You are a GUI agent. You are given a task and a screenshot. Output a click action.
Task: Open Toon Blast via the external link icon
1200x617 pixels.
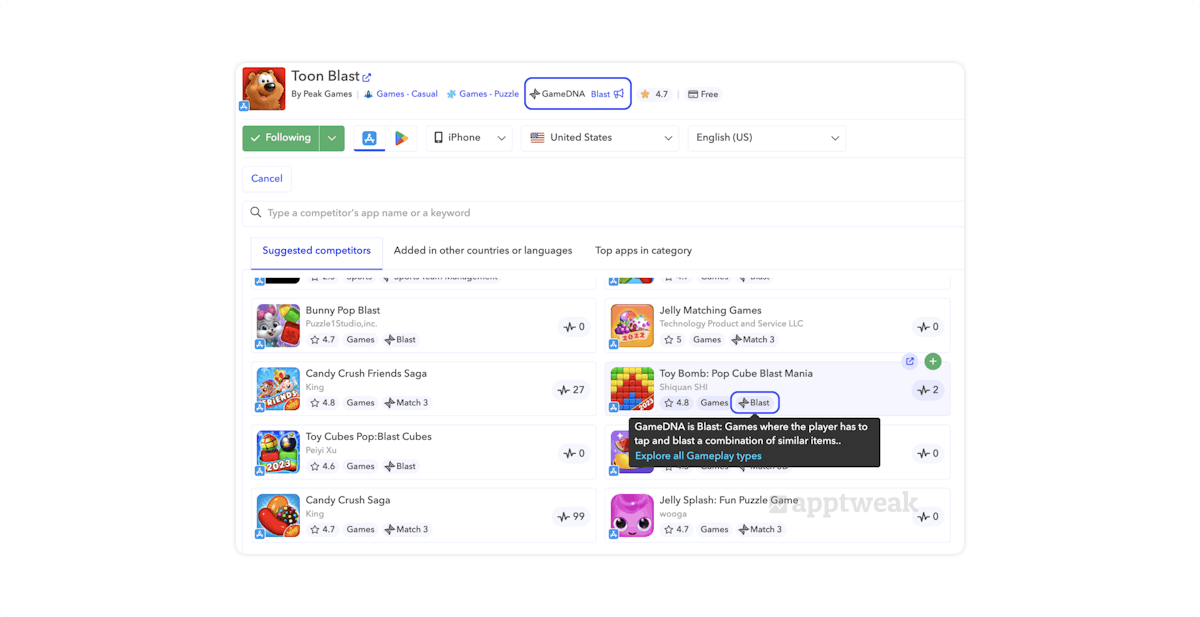click(367, 75)
